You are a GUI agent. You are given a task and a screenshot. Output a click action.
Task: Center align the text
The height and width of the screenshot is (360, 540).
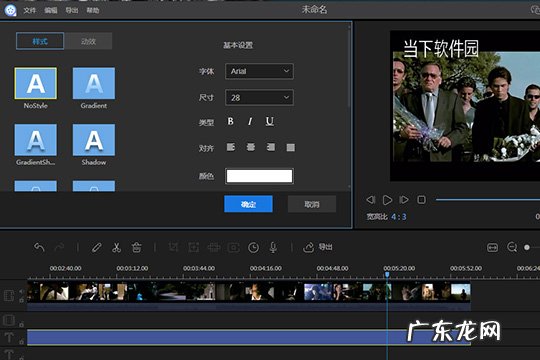[251, 147]
